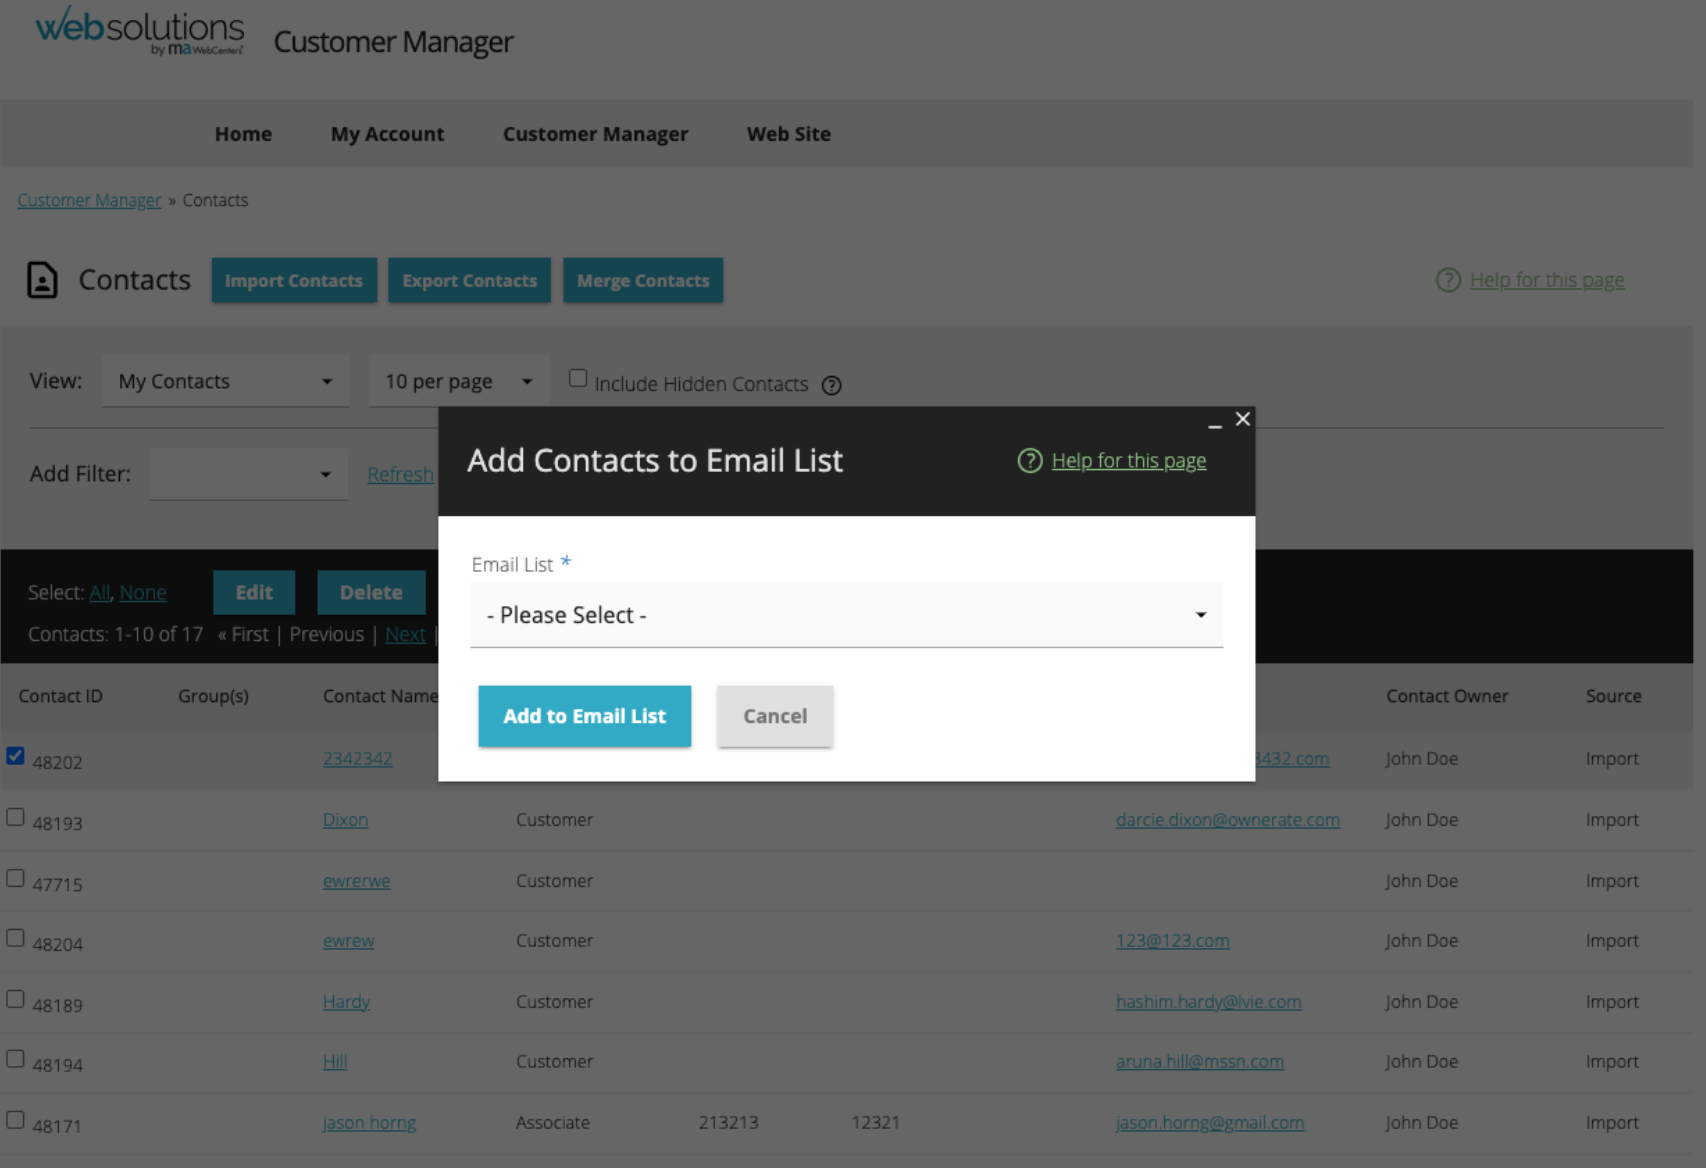
Task: Open the My Contacts view dropdown
Action: tap(225, 381)
